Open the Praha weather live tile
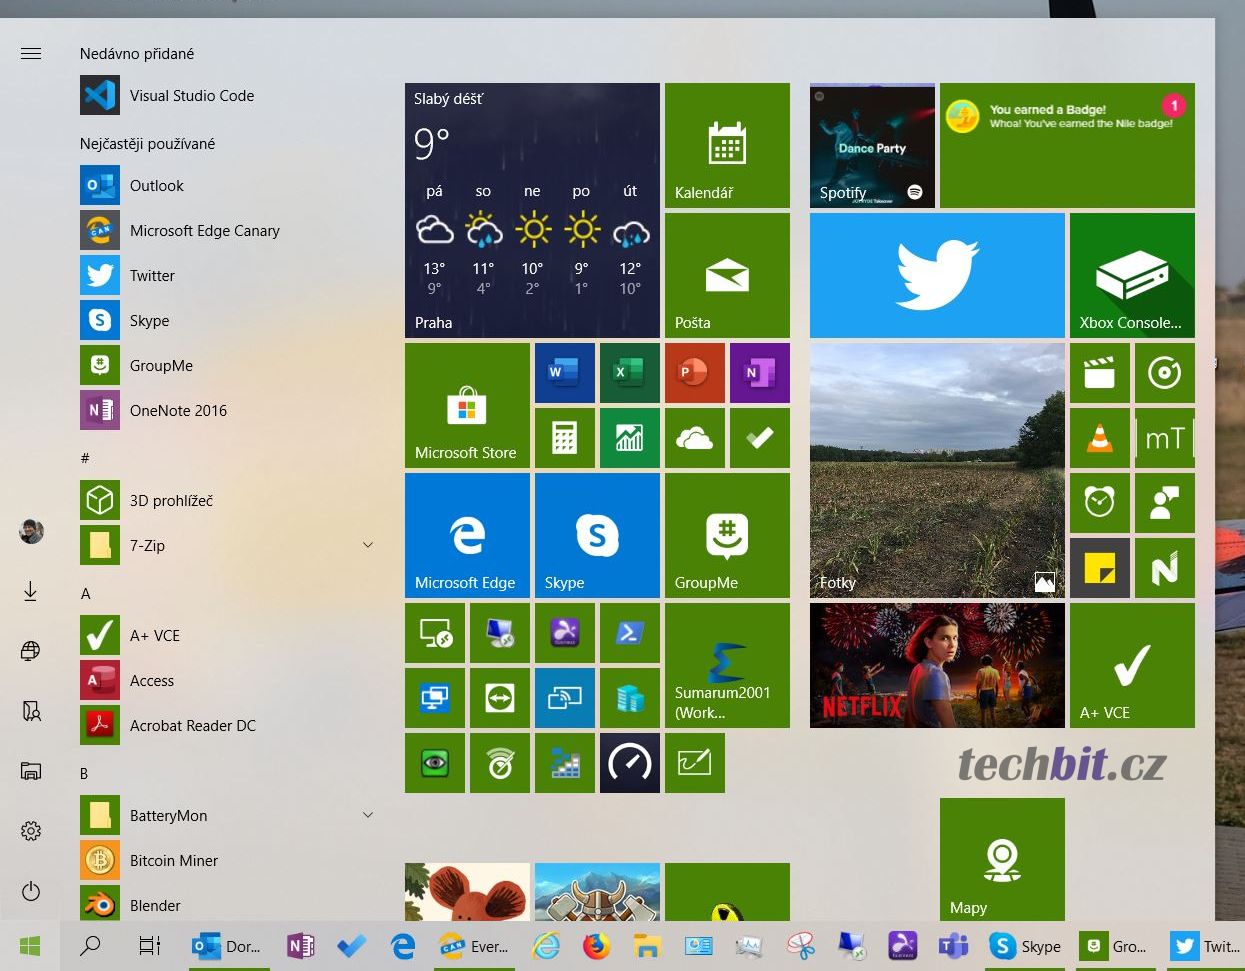 pyautogui.click(x=532, y=210)
